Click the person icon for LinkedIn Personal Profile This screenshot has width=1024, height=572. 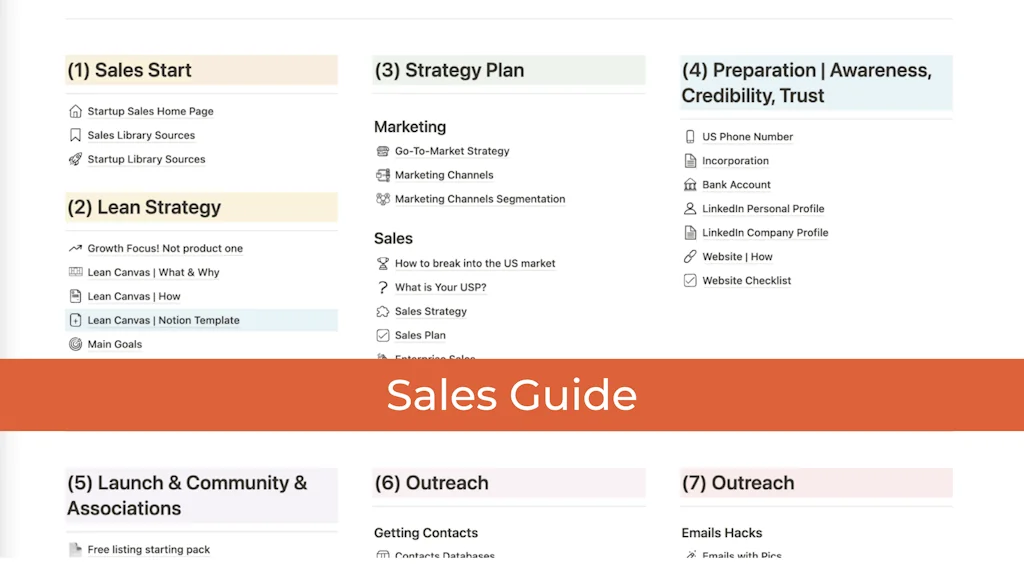click(690, 209)
